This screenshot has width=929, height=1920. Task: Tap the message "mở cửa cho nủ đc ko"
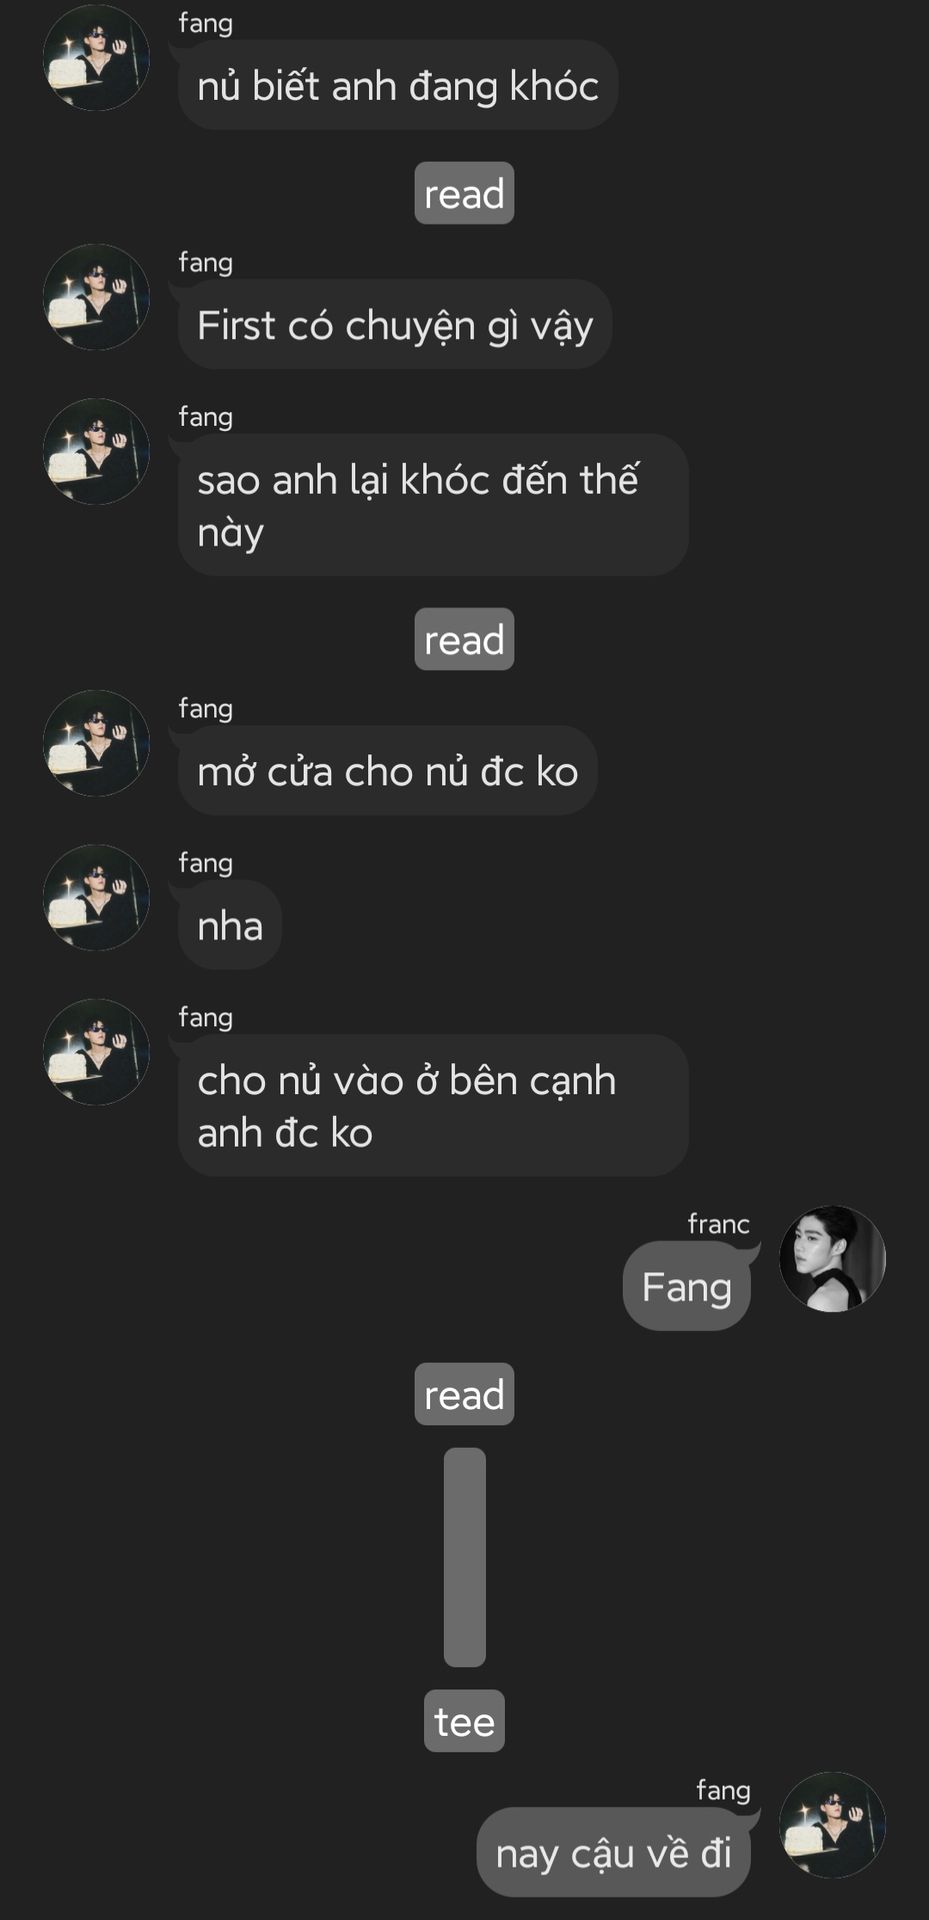pos(388,770)
